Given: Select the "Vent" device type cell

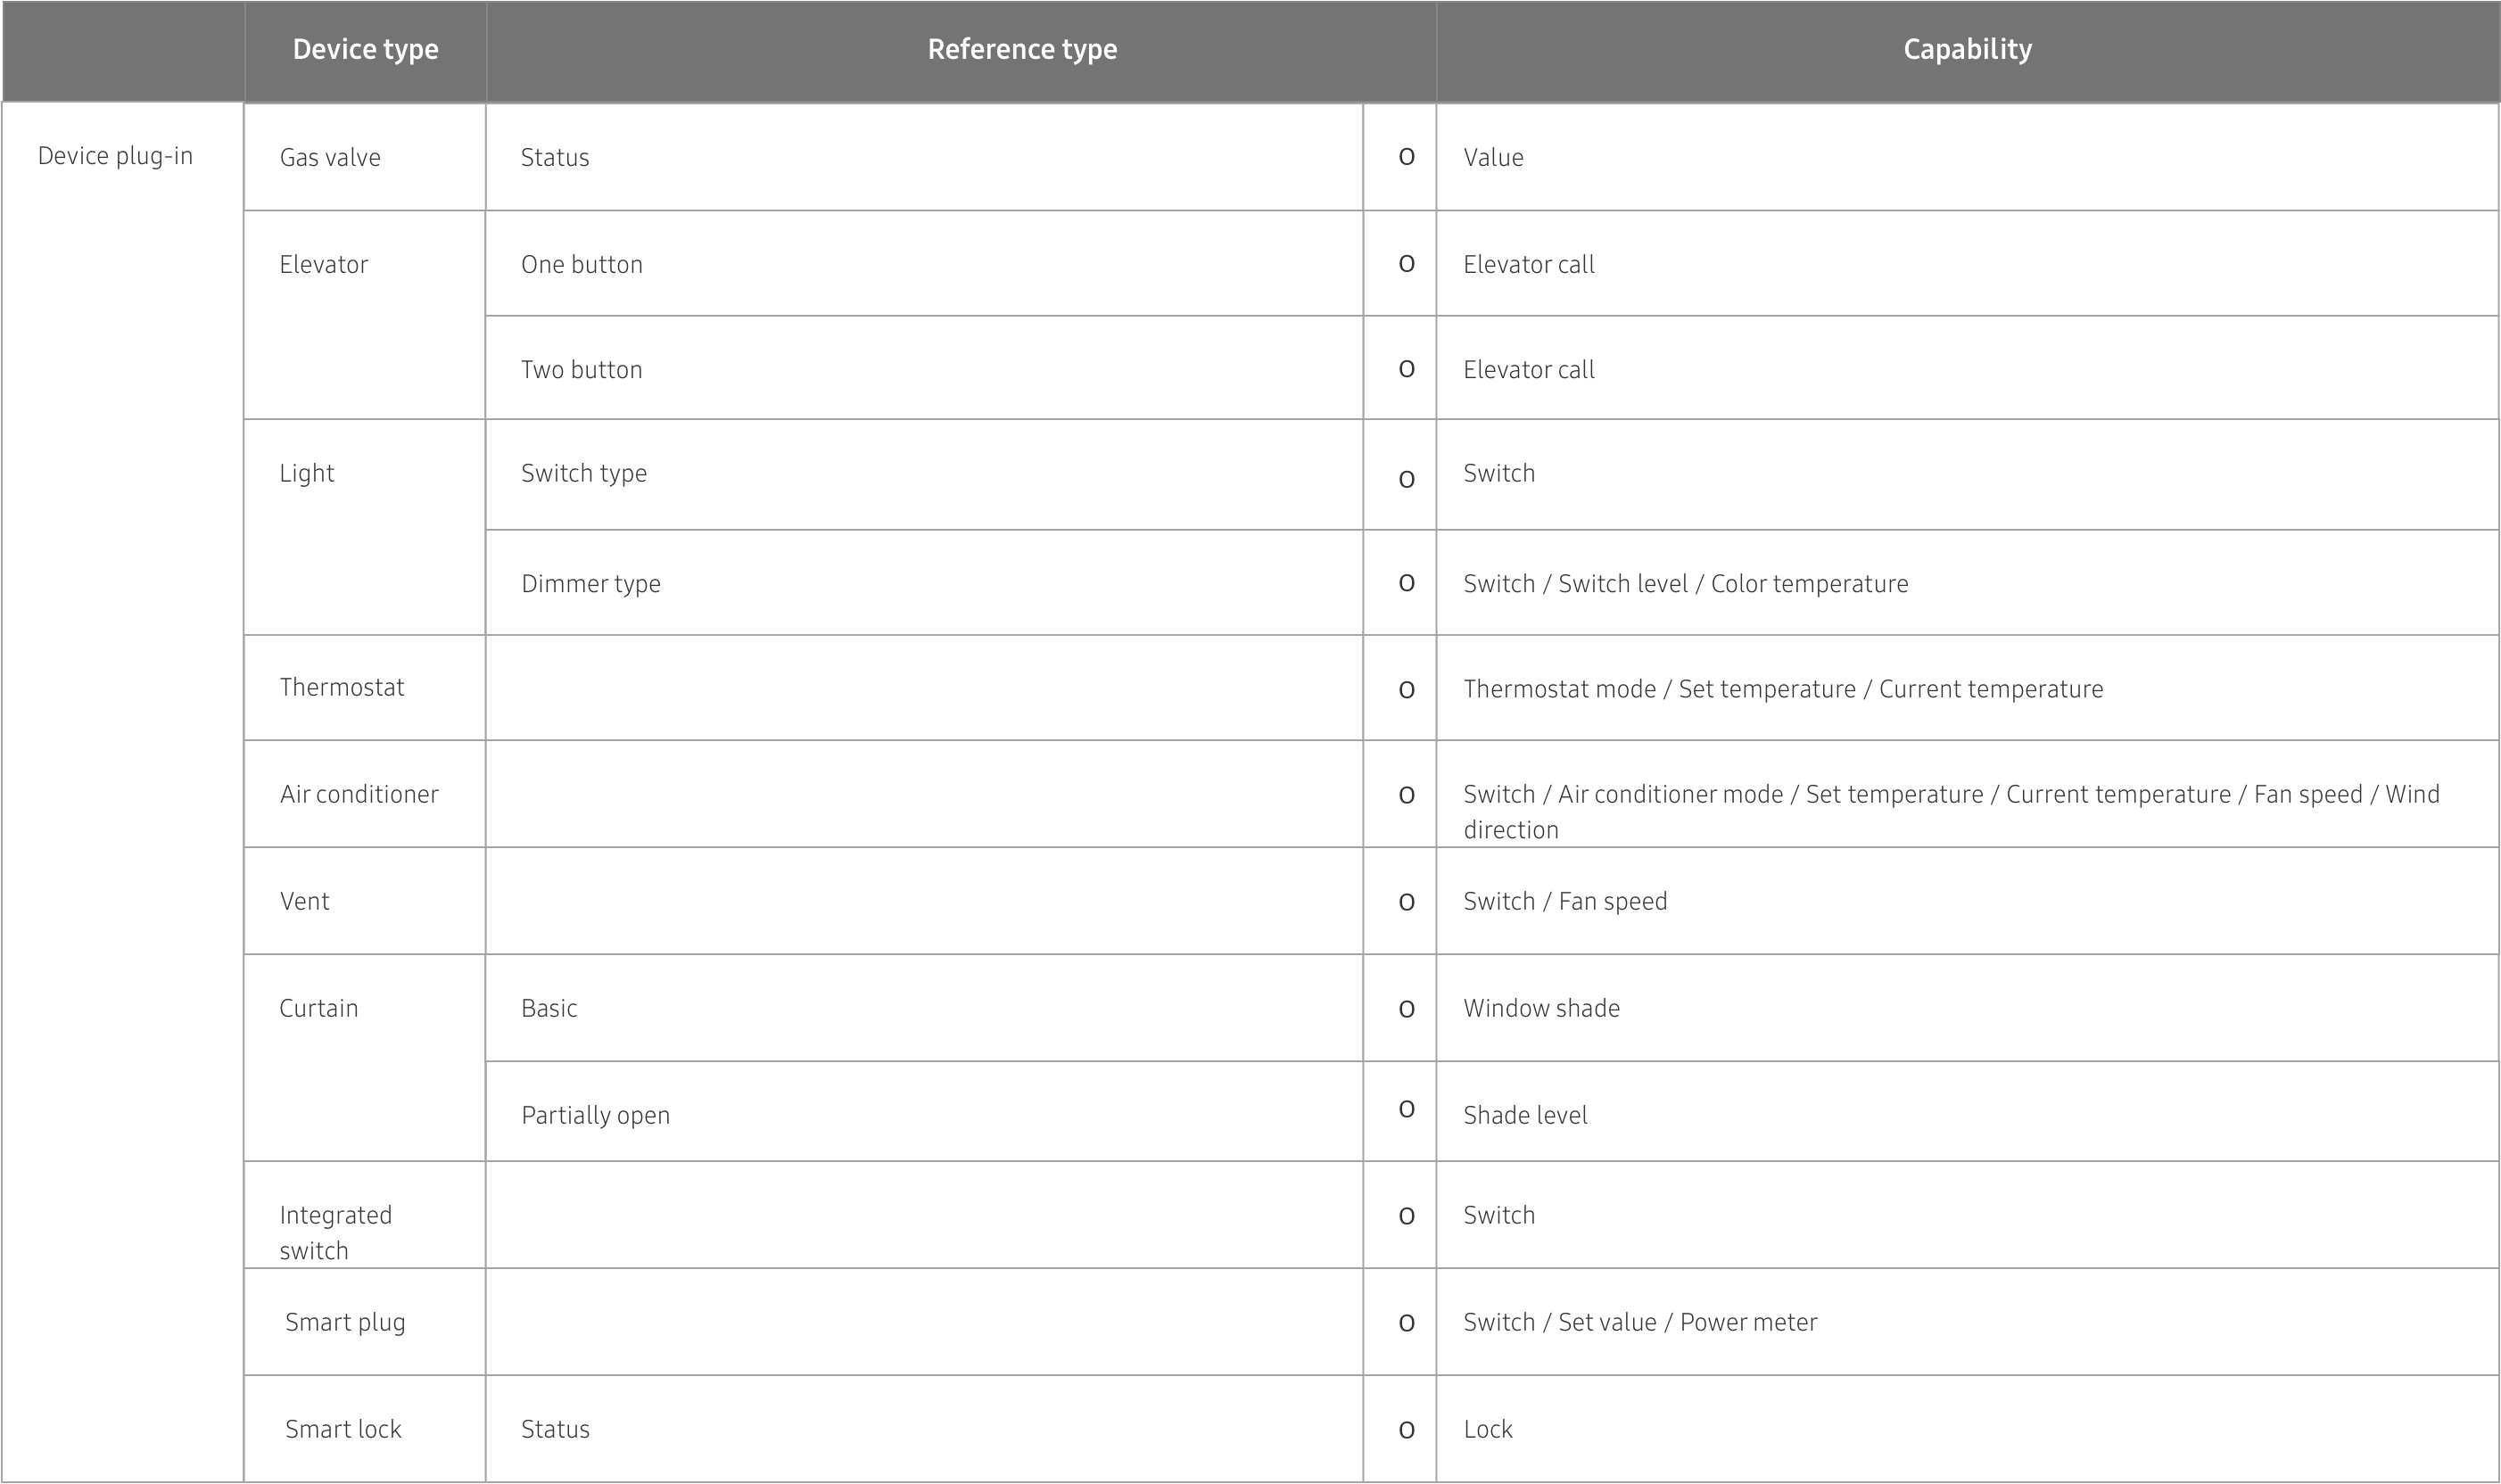Looking at the screenshot, I should pyautogui.click(x=305, y=902).
